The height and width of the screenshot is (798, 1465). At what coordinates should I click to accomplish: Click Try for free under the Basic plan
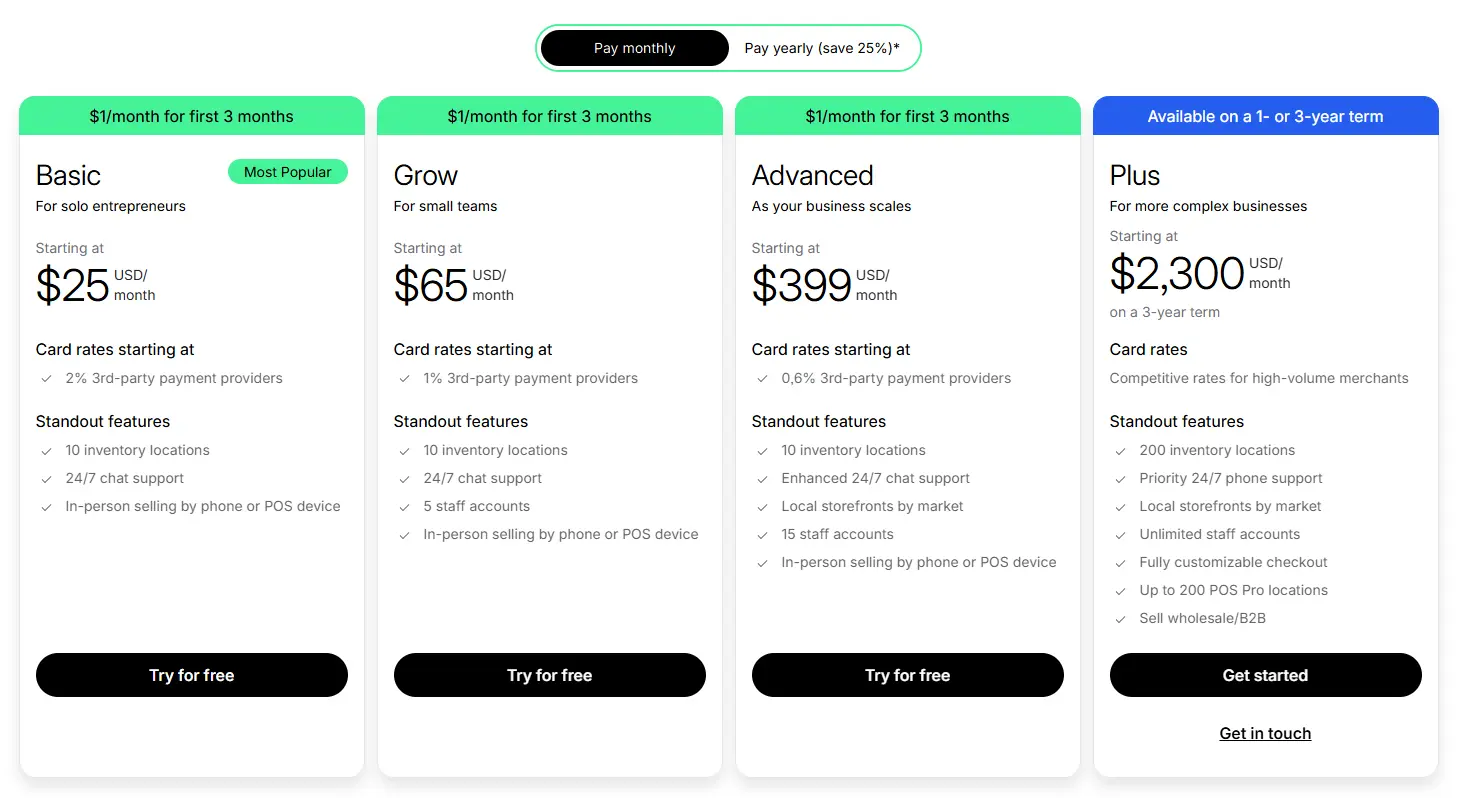click(191, 675)
